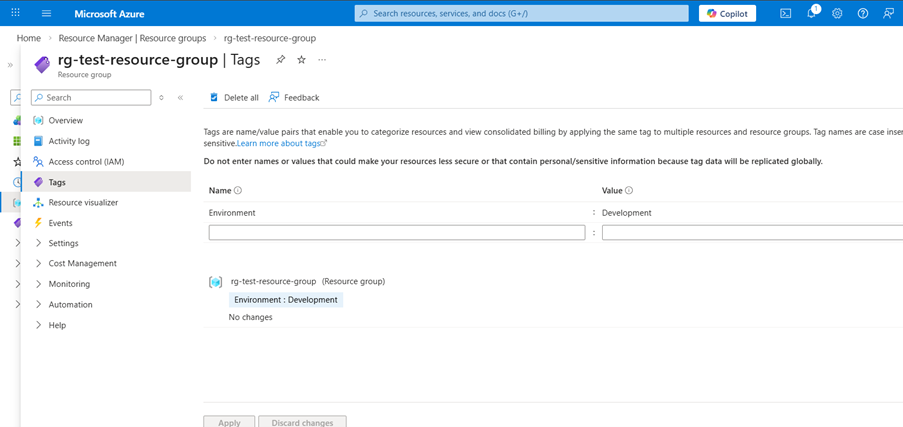Click the Help question mark icon

(863, 13)
